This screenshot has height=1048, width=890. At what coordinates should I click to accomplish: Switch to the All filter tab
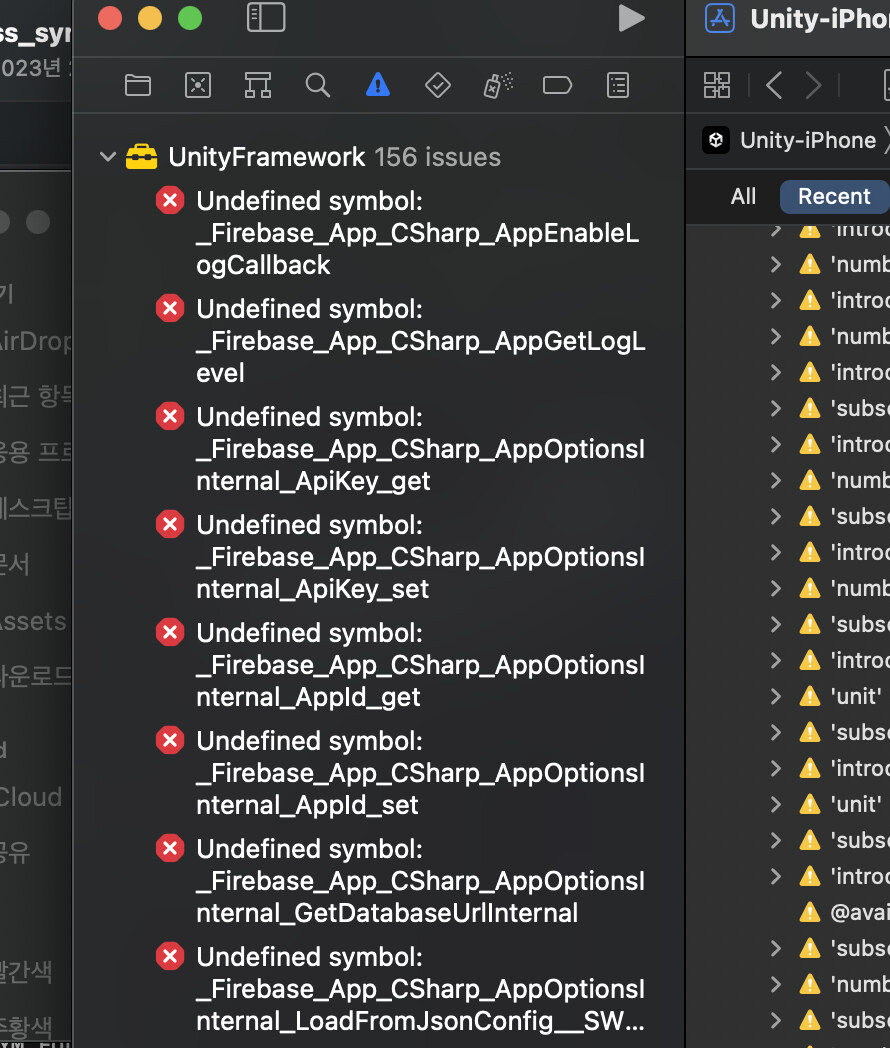[x=743, y=196]
